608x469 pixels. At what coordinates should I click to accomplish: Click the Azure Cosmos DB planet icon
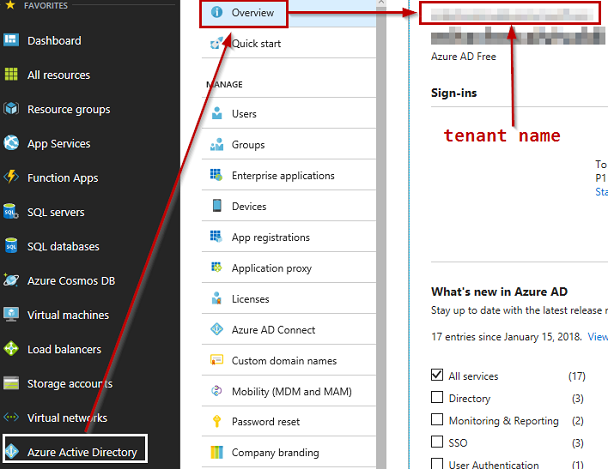[x=11, y=280]
